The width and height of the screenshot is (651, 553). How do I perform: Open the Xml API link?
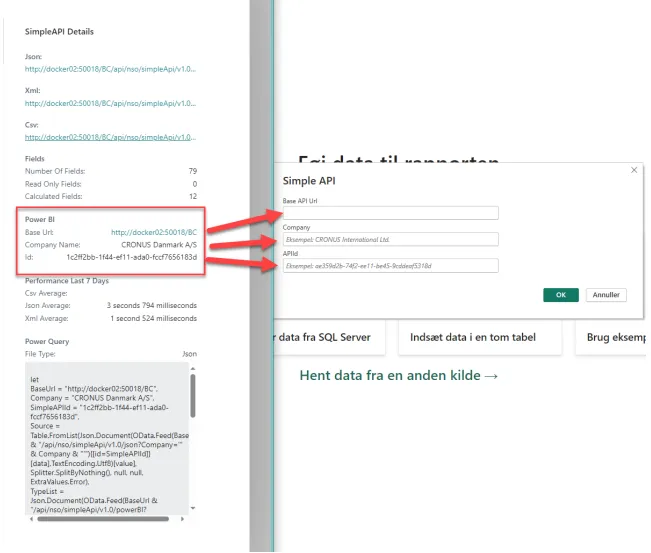[x=110, y=103]
